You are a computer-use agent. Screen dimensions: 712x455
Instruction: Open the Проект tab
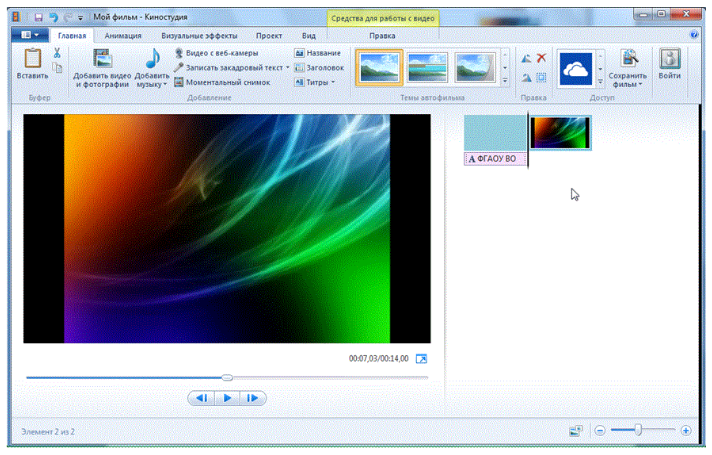coord(269,35)
